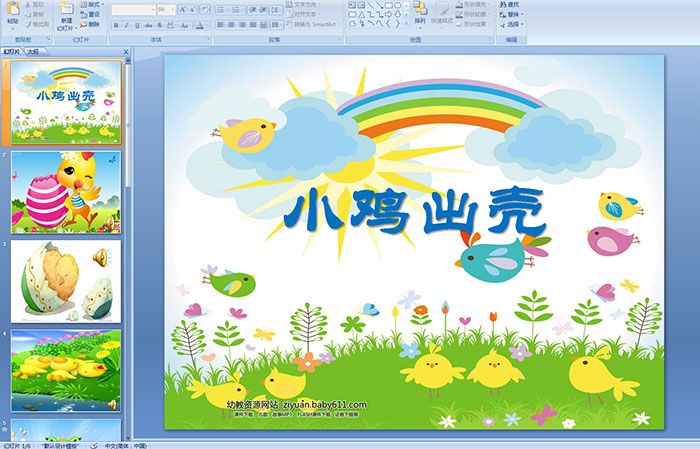
Task: Select the right block arrow shape
Action: pos(388,14)
